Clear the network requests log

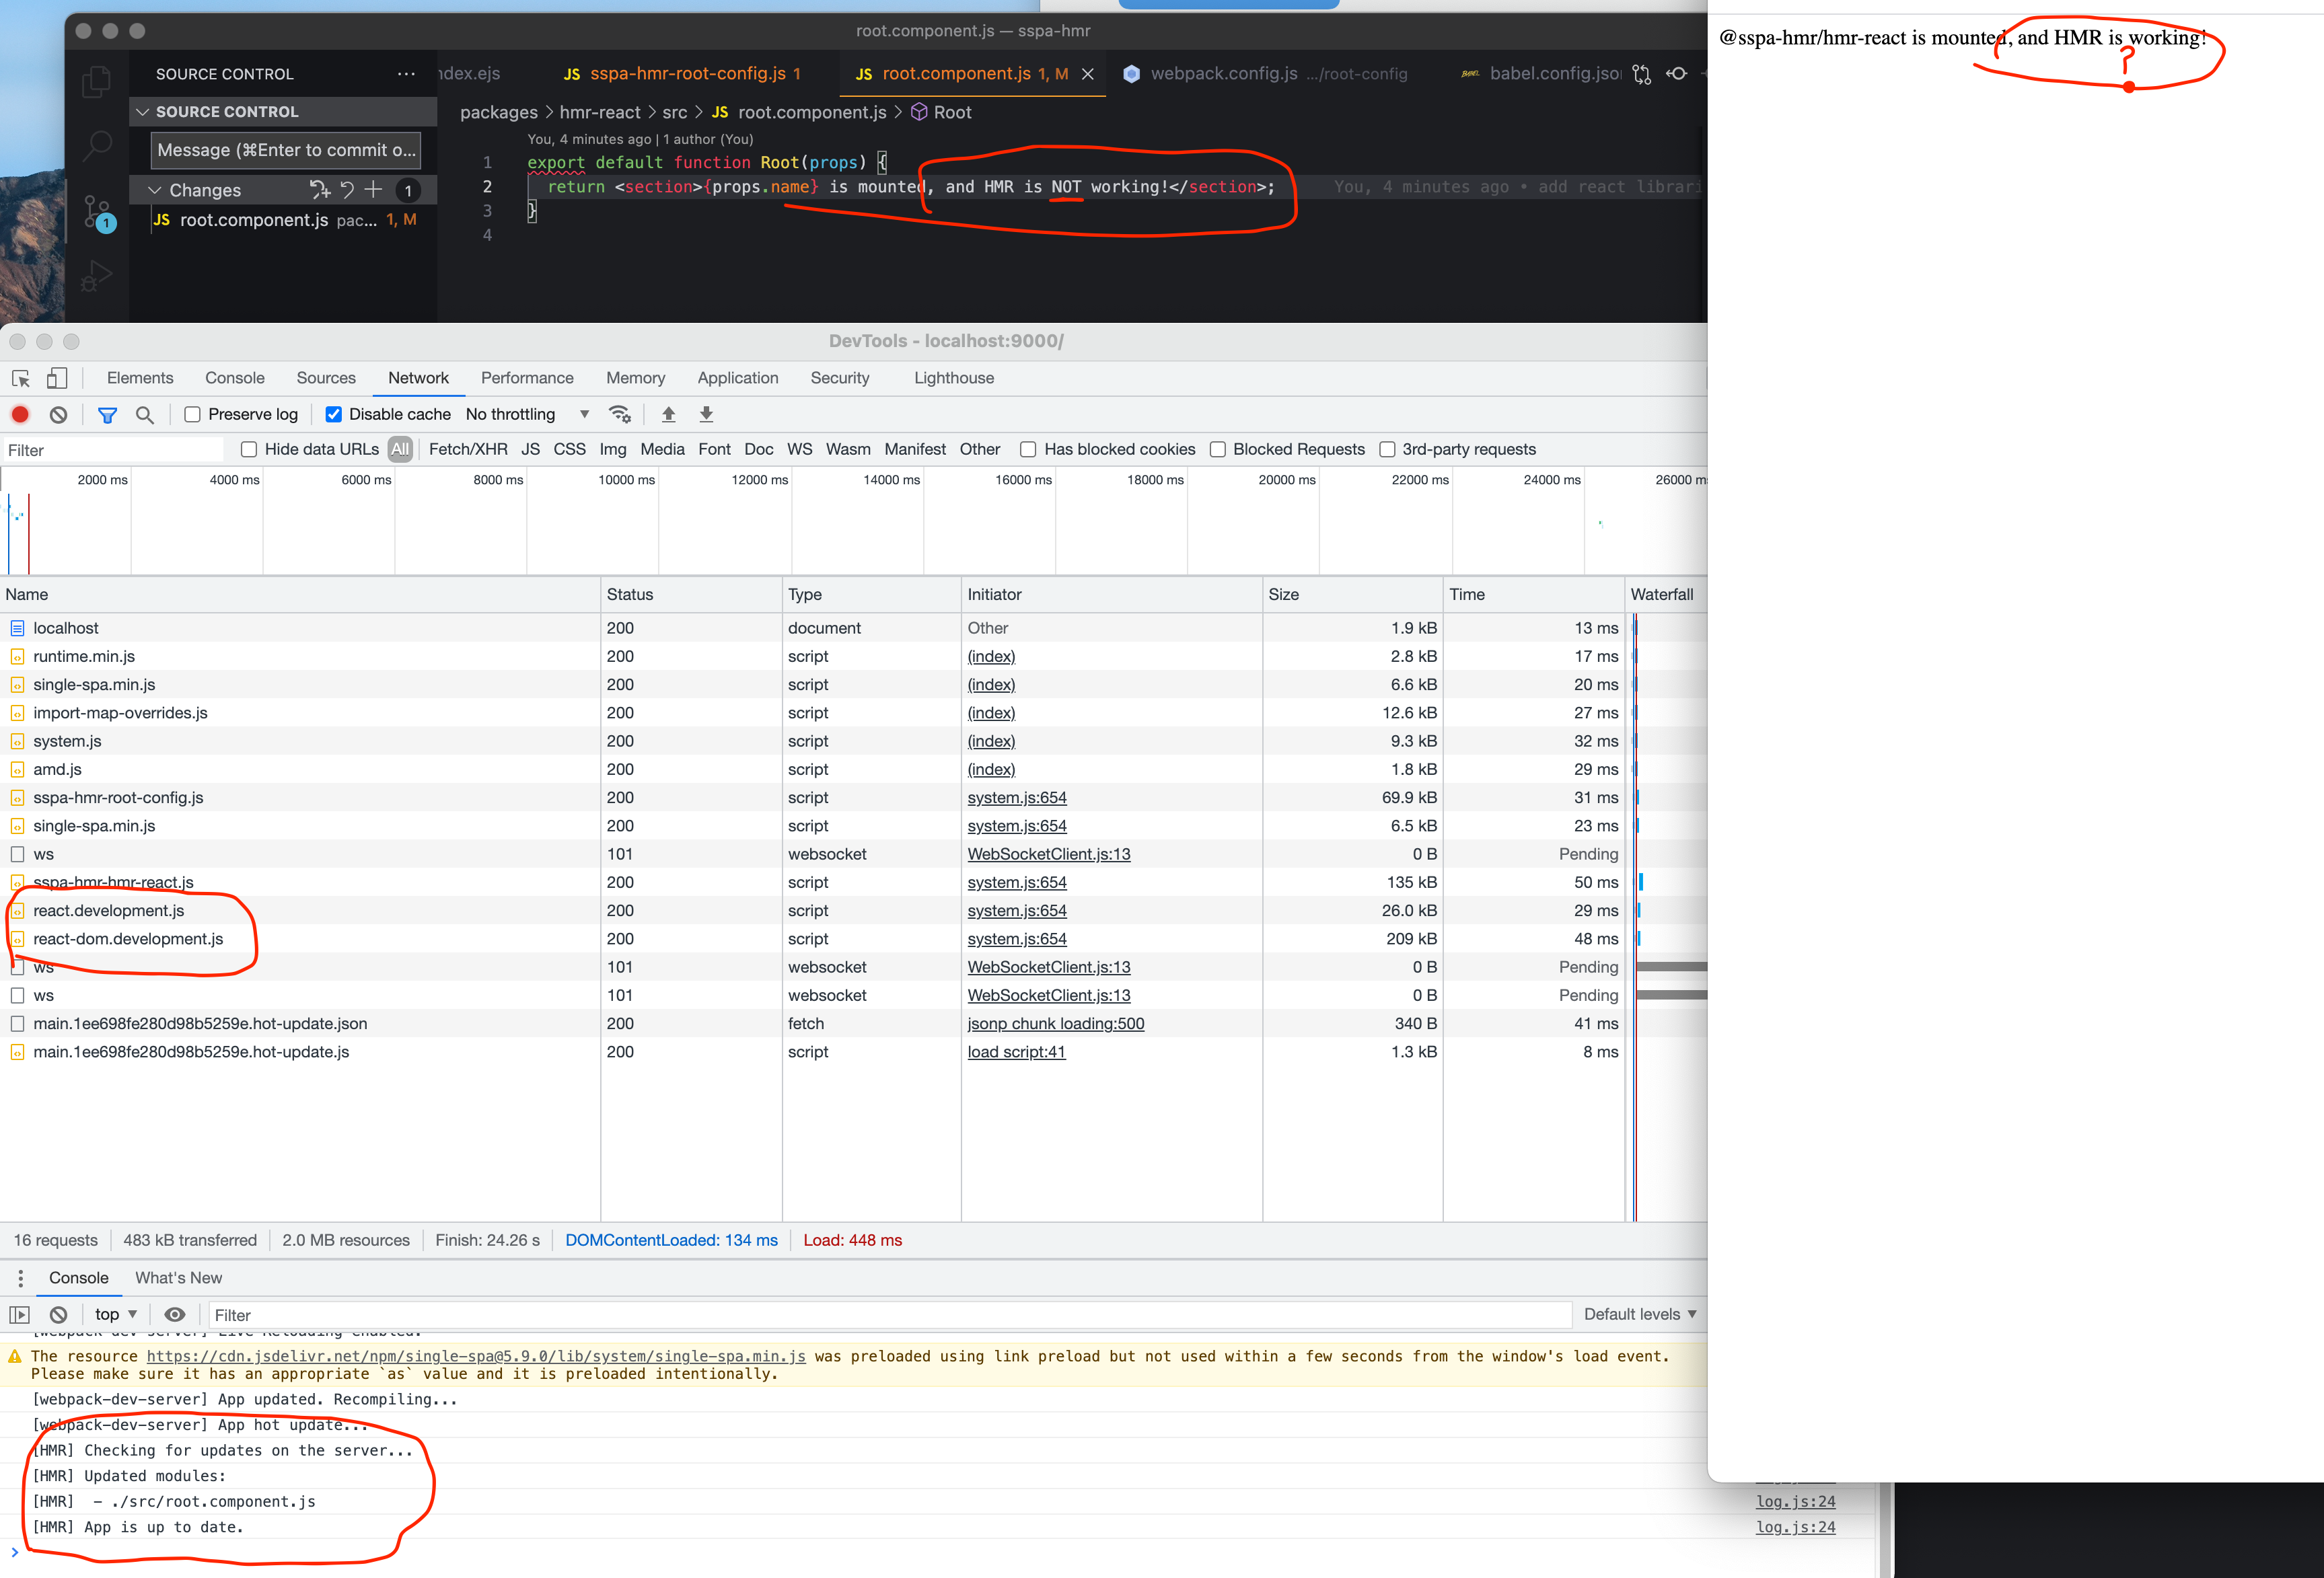pyautogui.click(x=57, y=414)
